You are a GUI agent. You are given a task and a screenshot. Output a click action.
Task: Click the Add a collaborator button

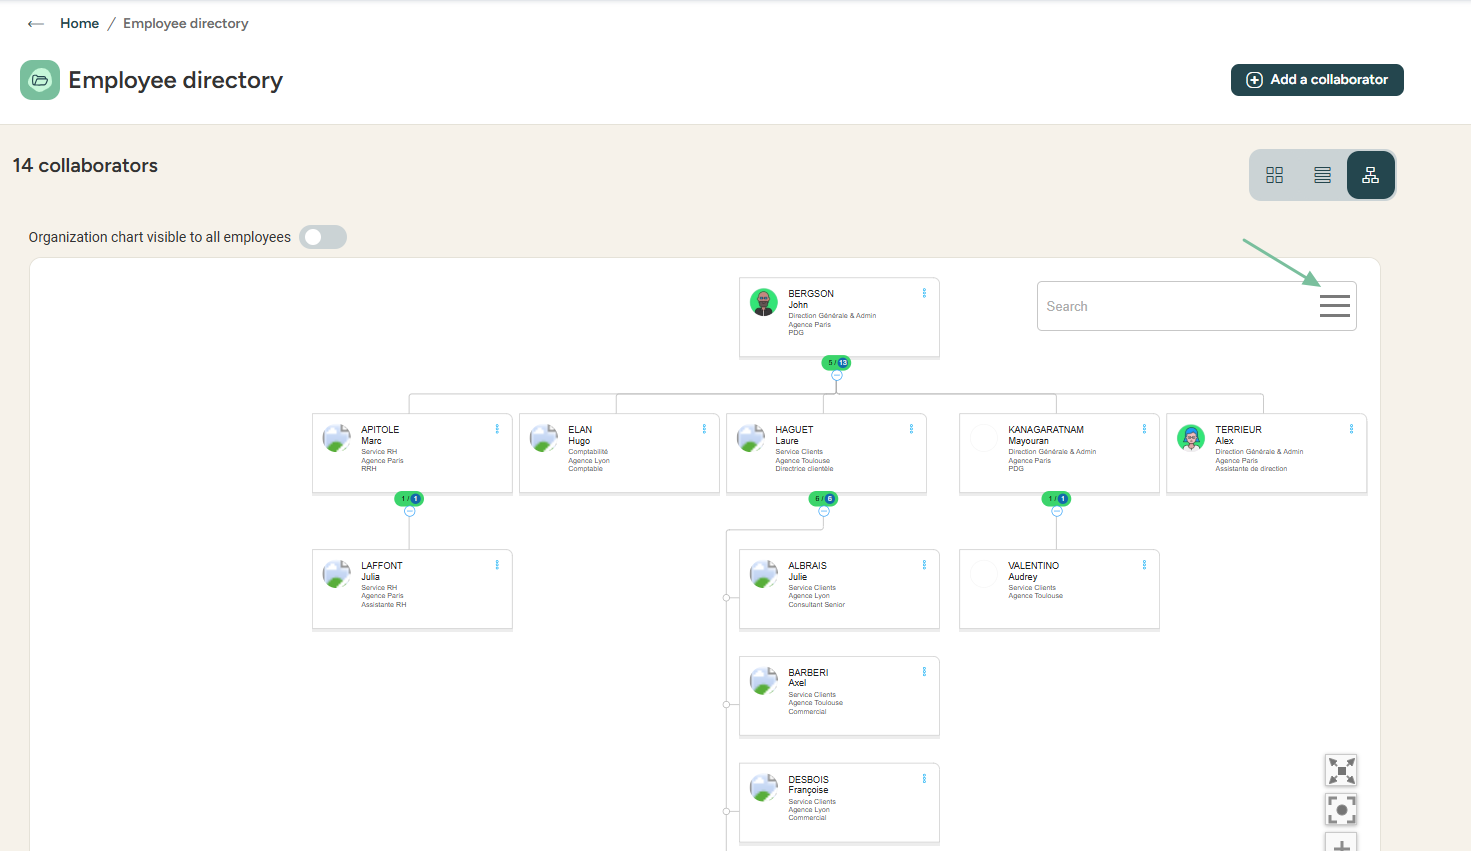[x=1316, y=80]
